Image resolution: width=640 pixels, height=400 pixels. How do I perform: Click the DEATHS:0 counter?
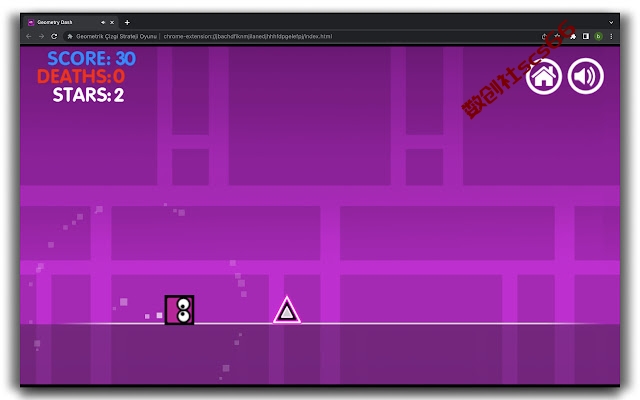pyautogui.click(x=81, y=76)
